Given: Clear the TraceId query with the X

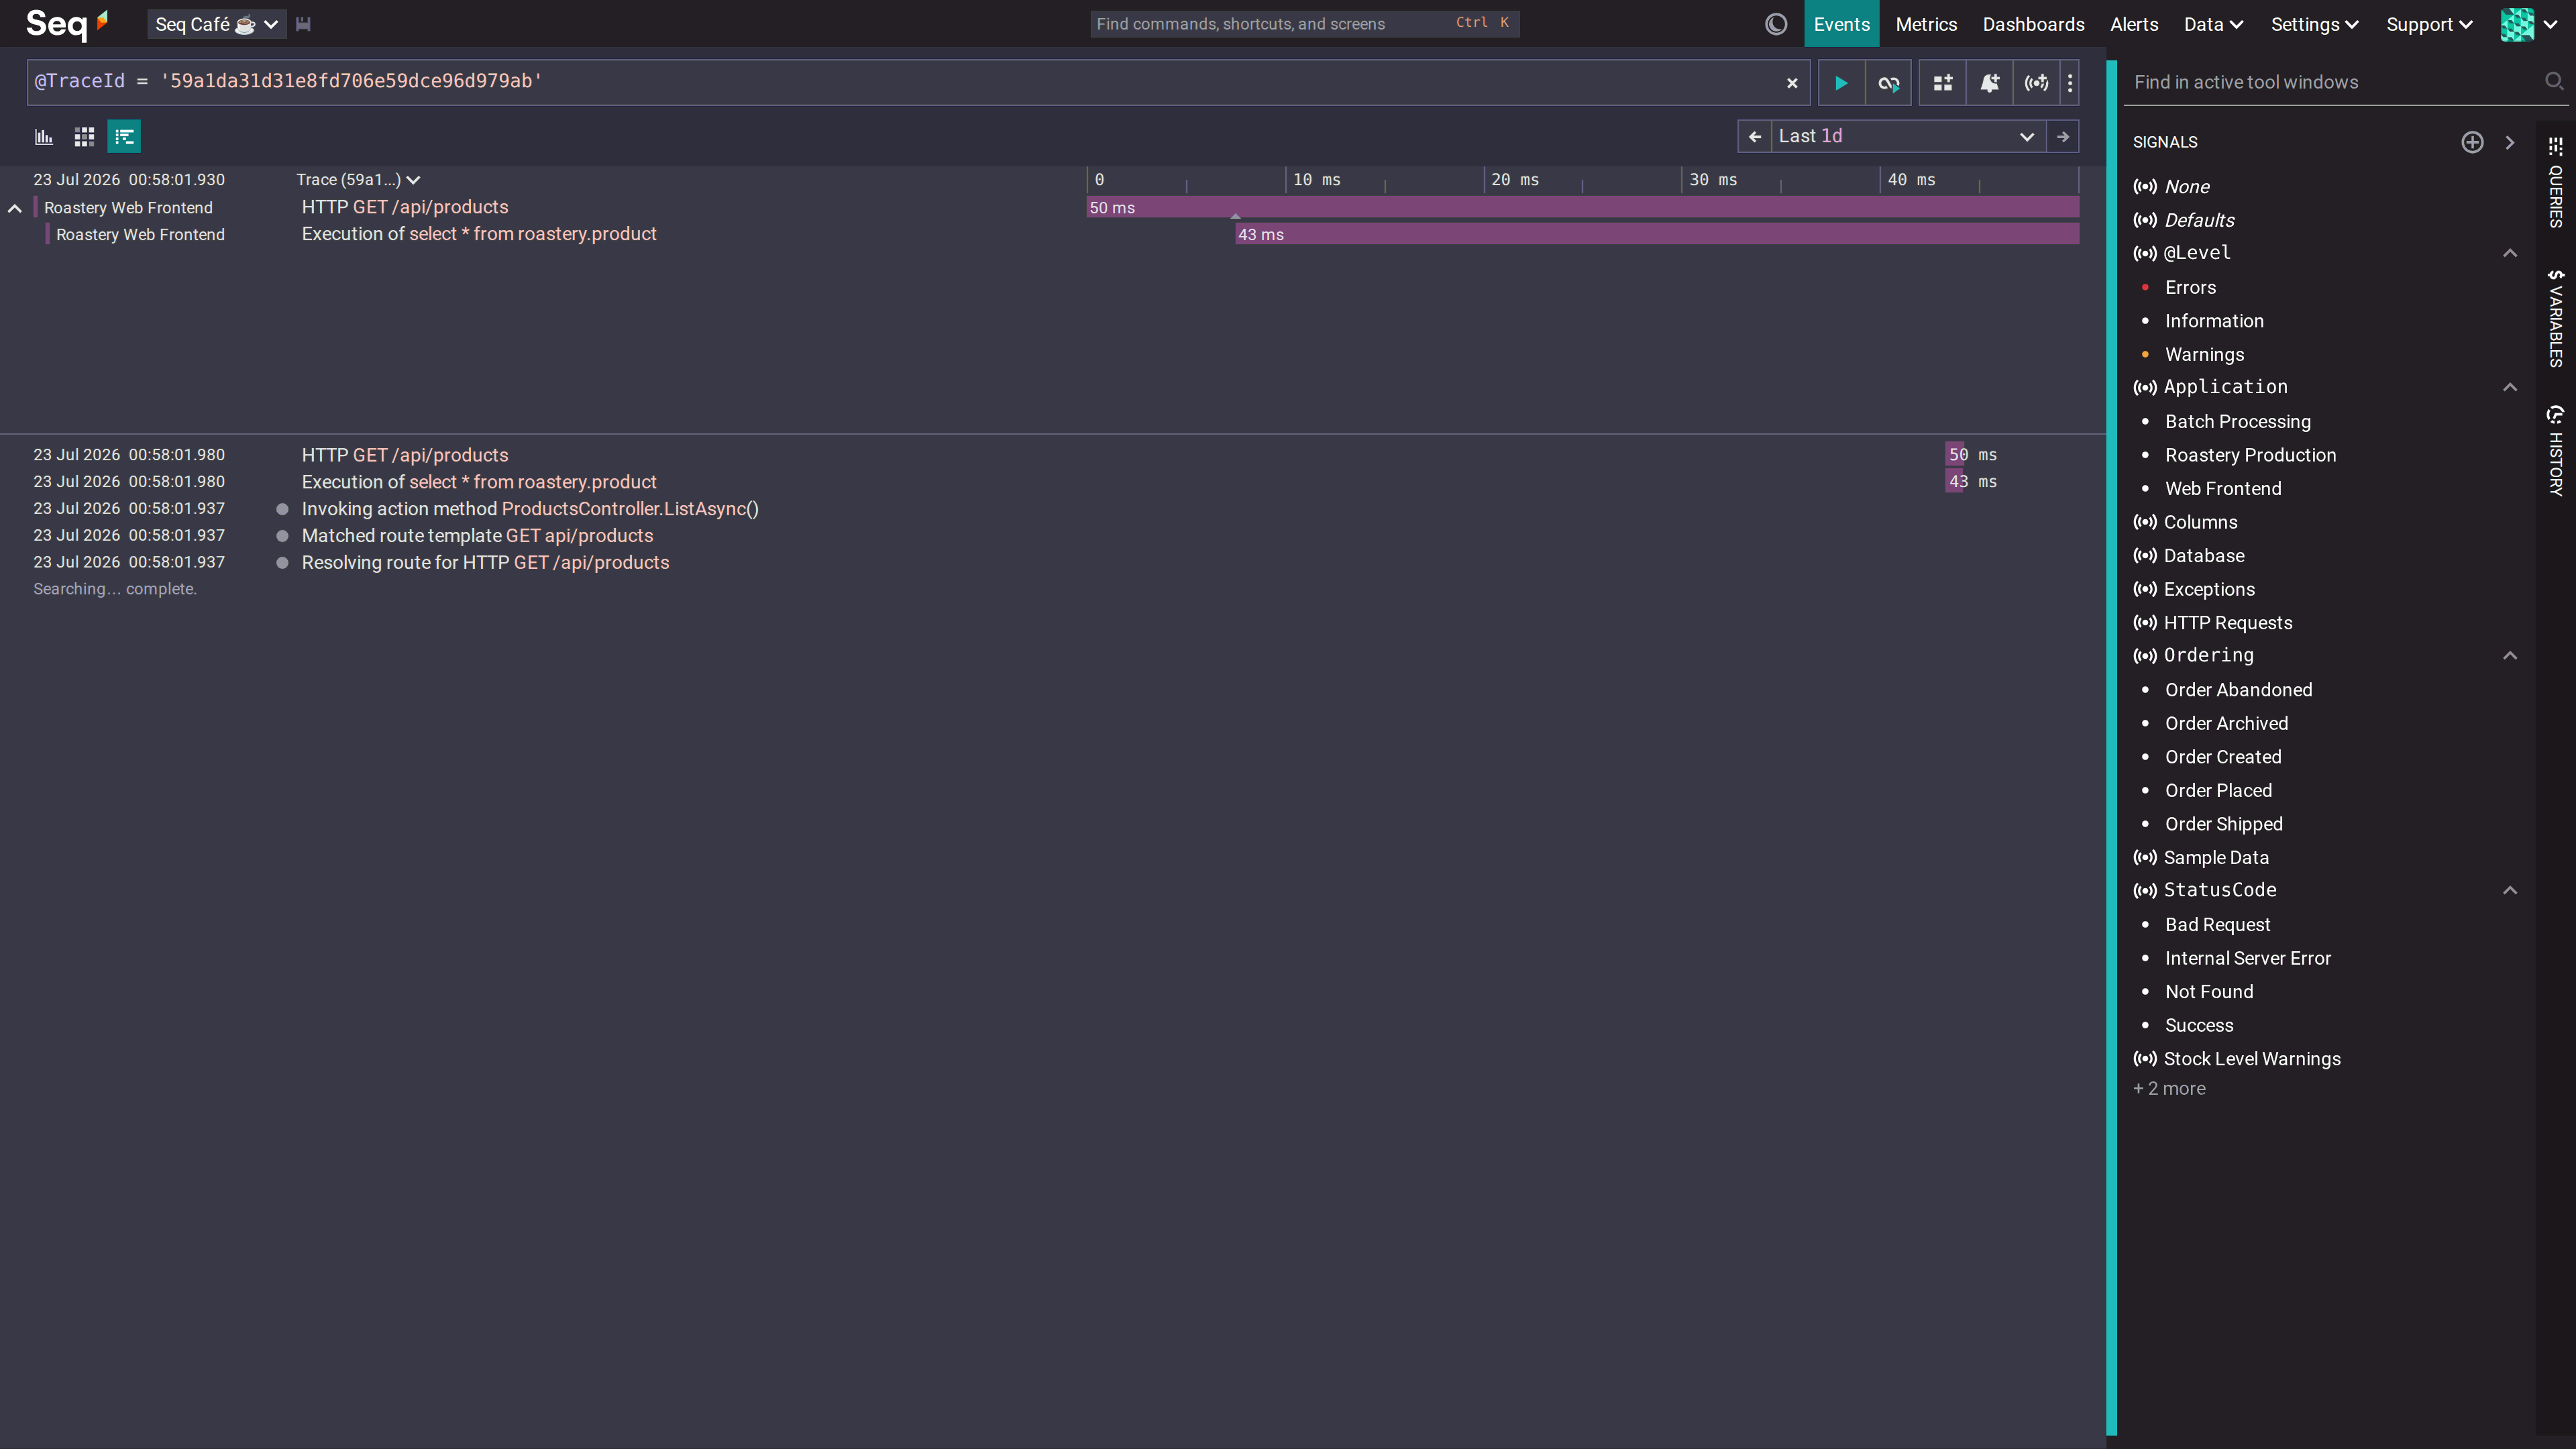Looking at the screenshot, I should [1792, 83].
